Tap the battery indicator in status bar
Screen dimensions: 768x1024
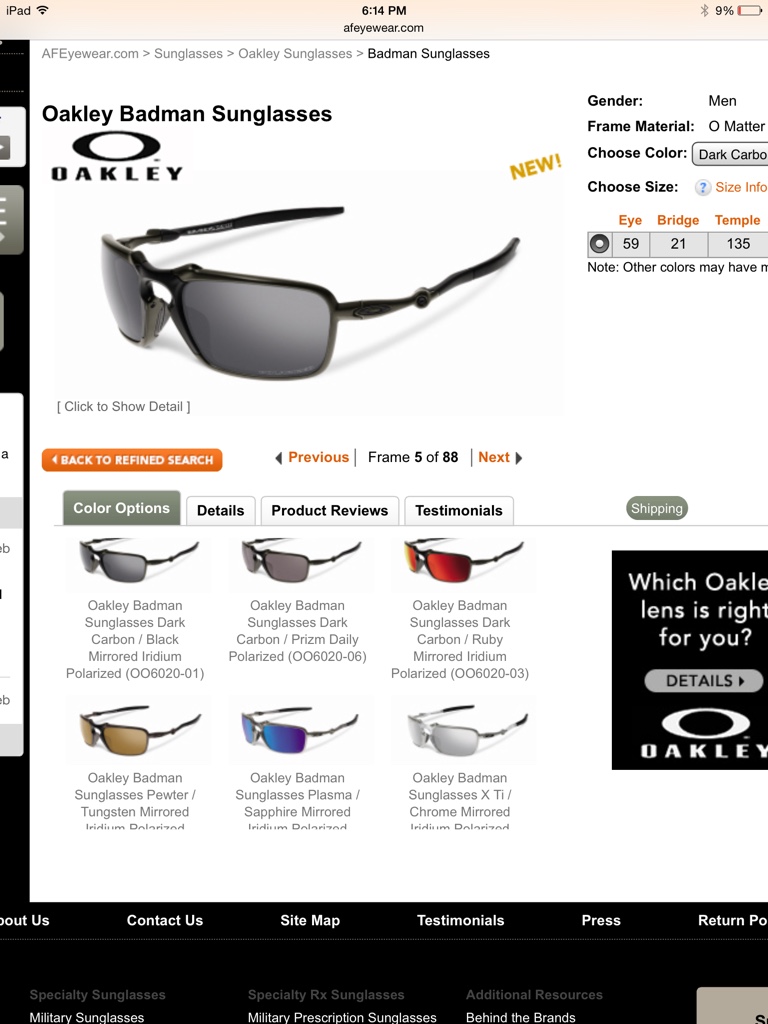pyautogui.click(x=748, y=10)
